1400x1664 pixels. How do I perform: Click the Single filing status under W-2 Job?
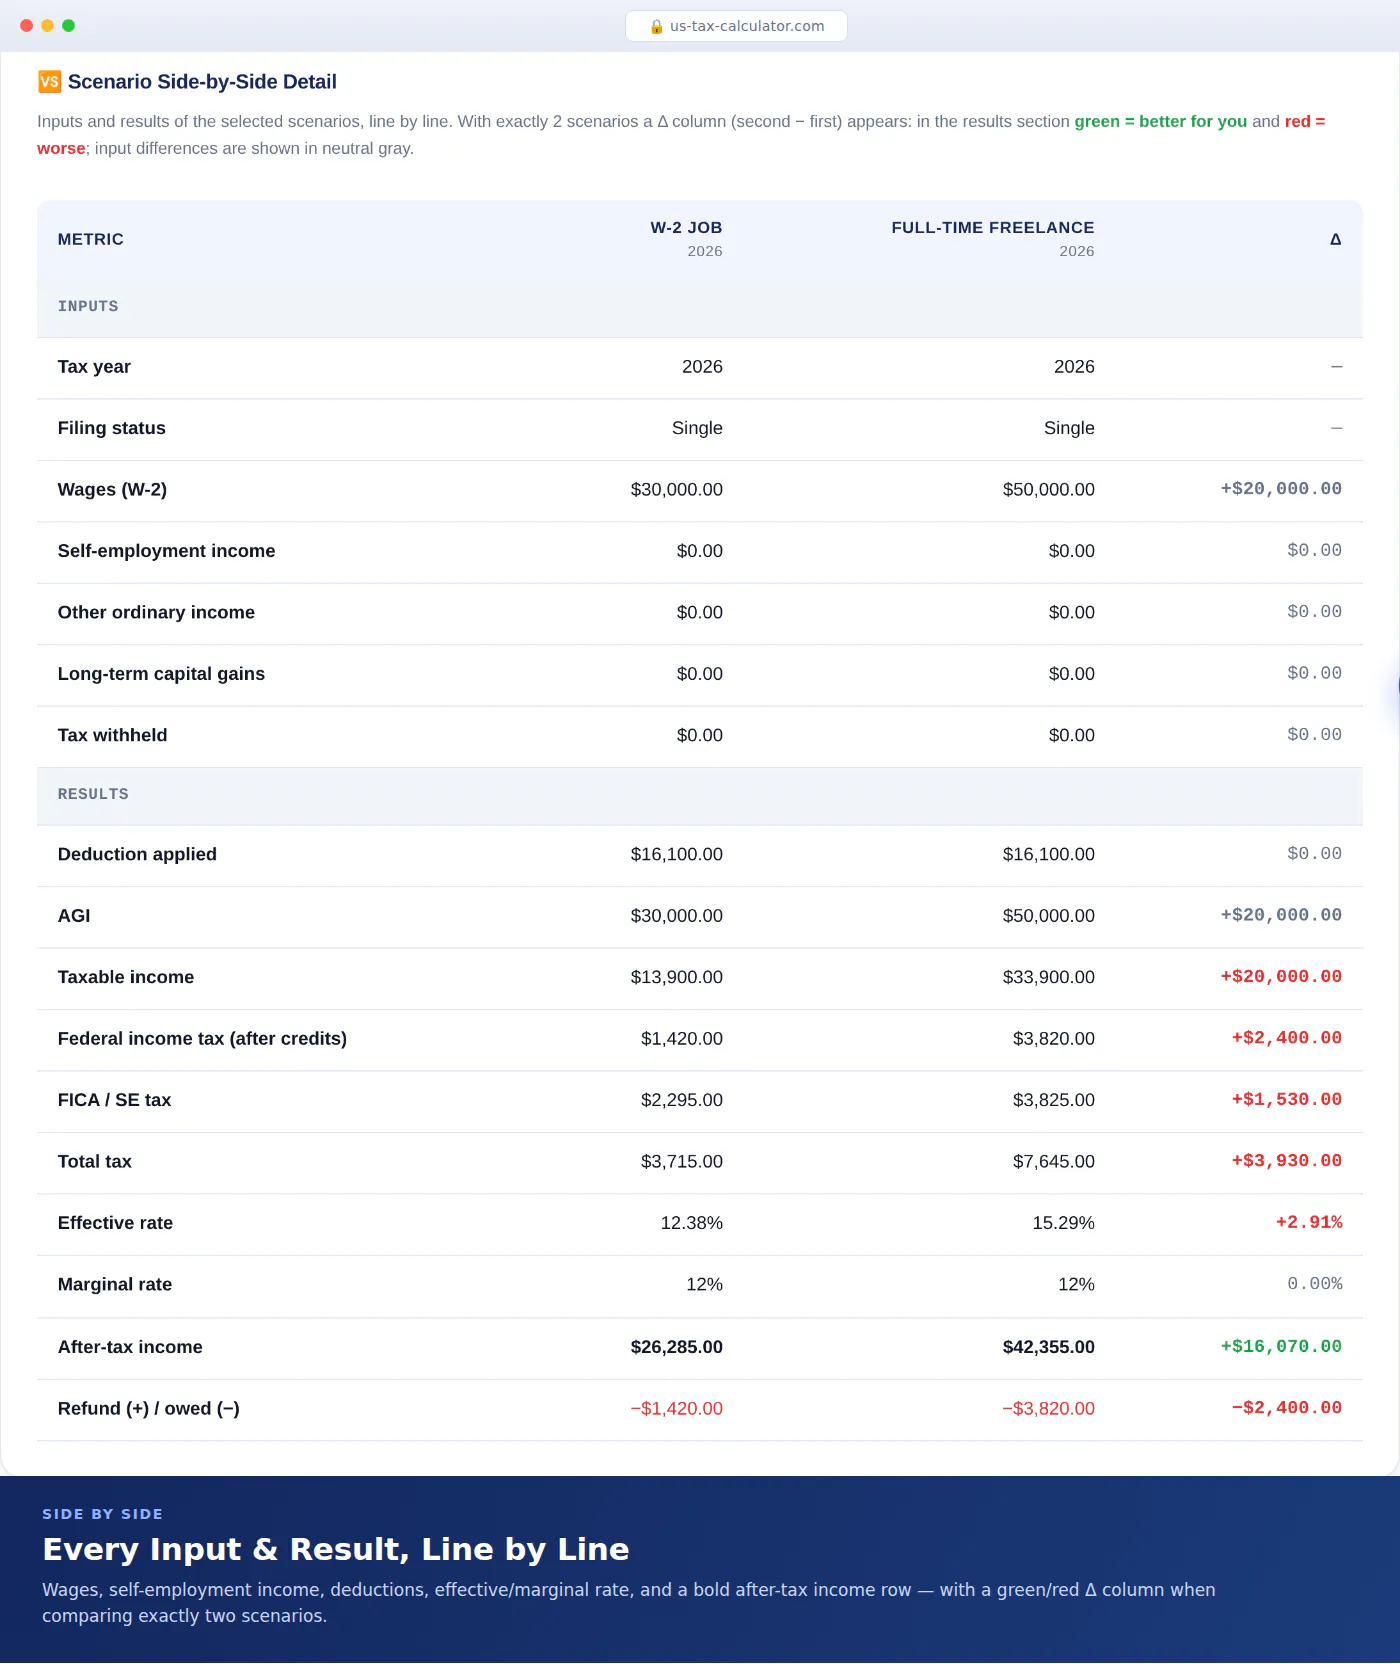(697, 428)
